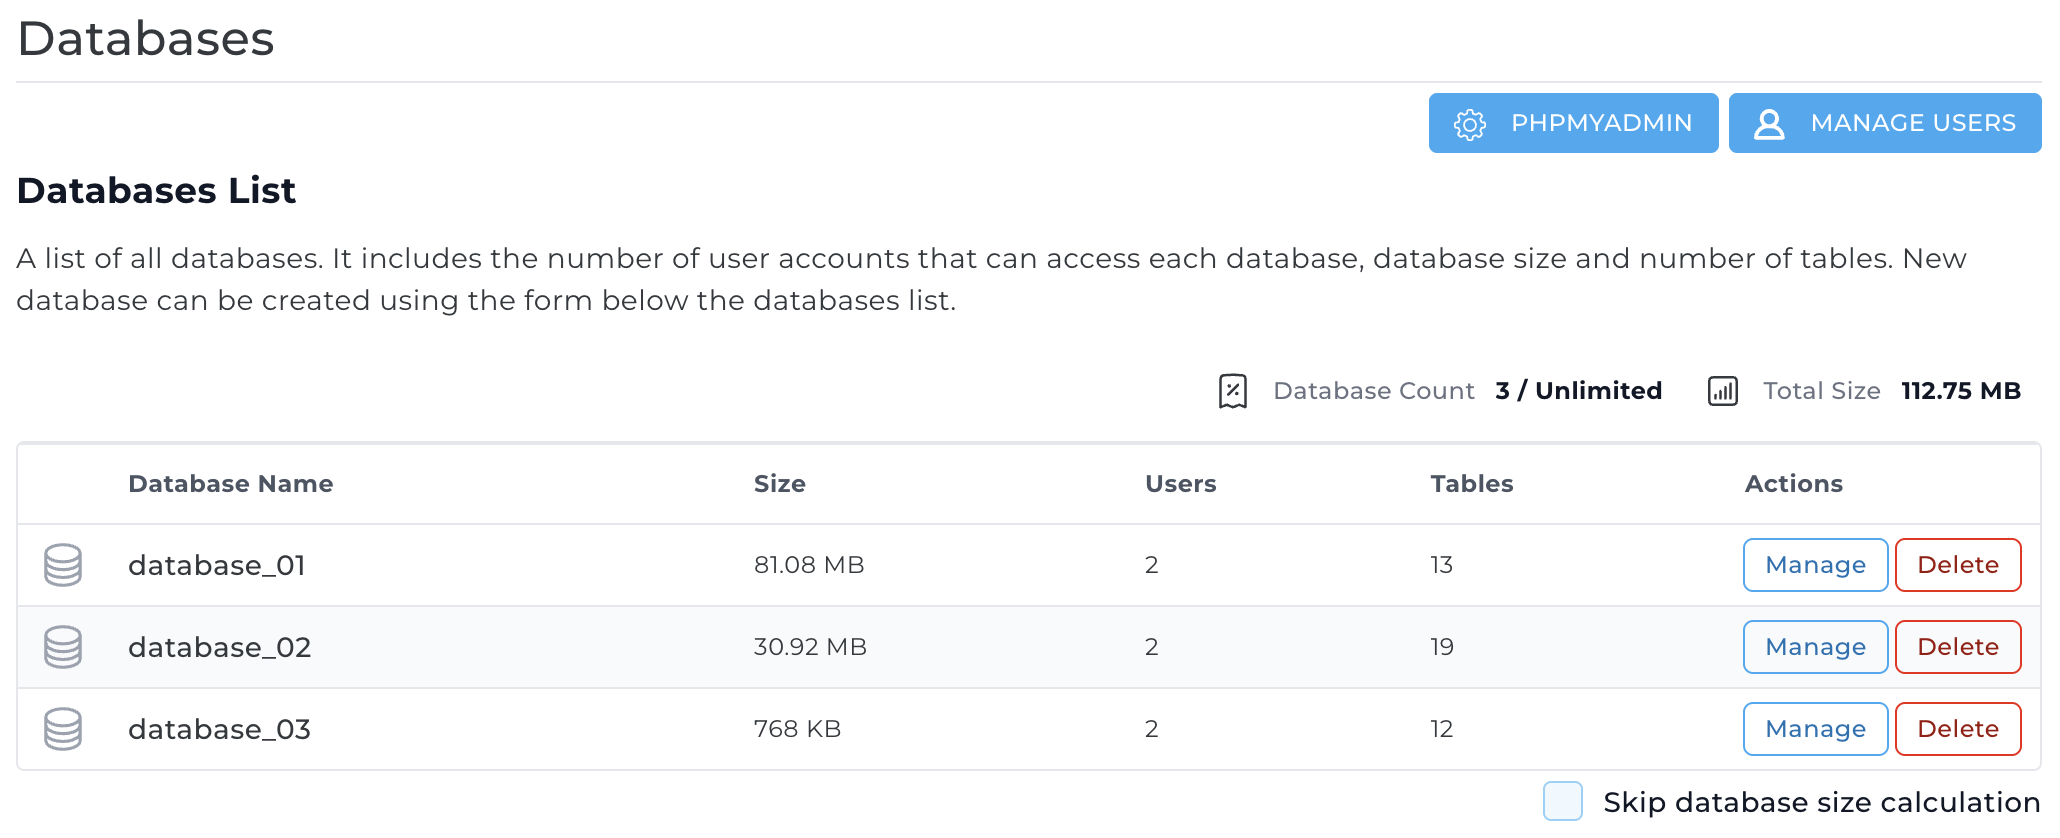Click the Total Size bar chart icon

pos(1722,391)
